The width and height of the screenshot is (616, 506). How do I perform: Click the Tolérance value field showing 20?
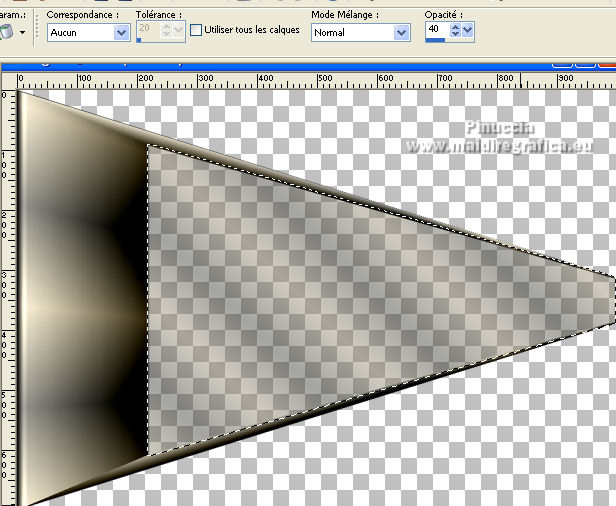coord(148,29)
